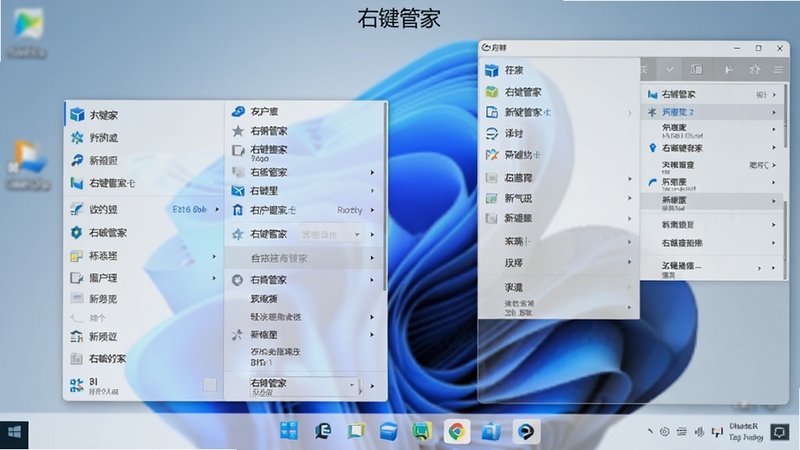
Task: Open the 右键管家 combo box at submenu bottom
Action: [305, 387]
